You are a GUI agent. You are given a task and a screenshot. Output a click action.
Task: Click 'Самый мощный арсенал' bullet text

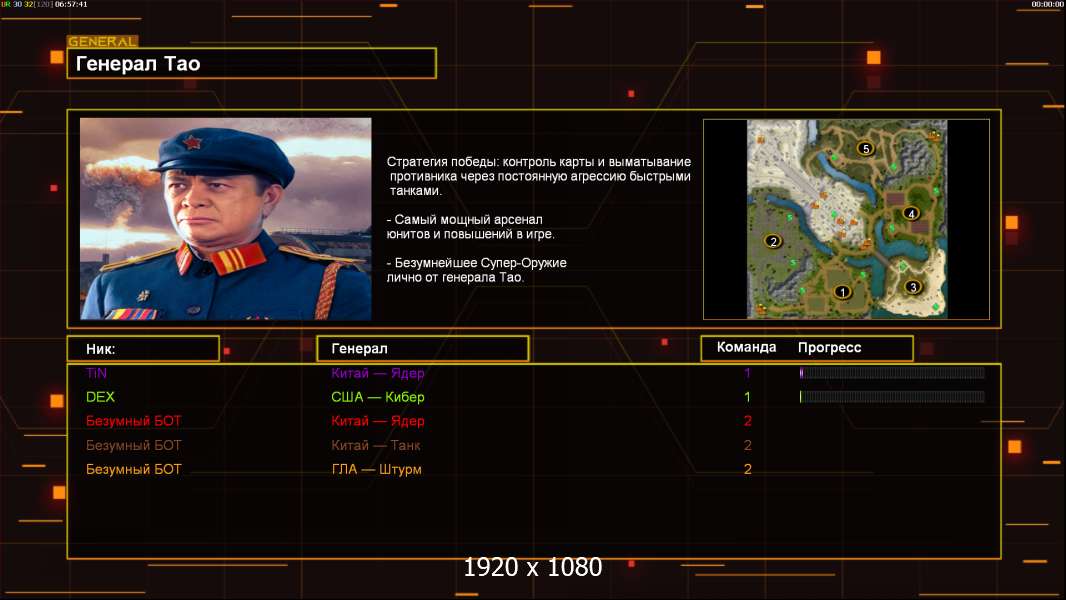(470, 227)
